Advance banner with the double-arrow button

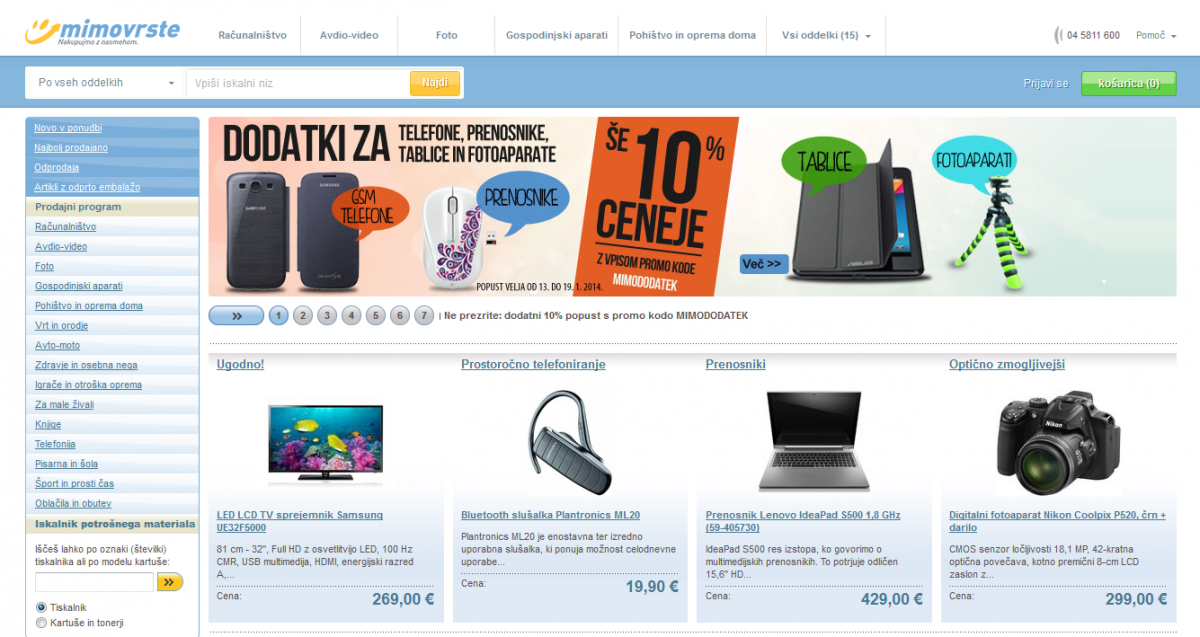tap(236, 316)
